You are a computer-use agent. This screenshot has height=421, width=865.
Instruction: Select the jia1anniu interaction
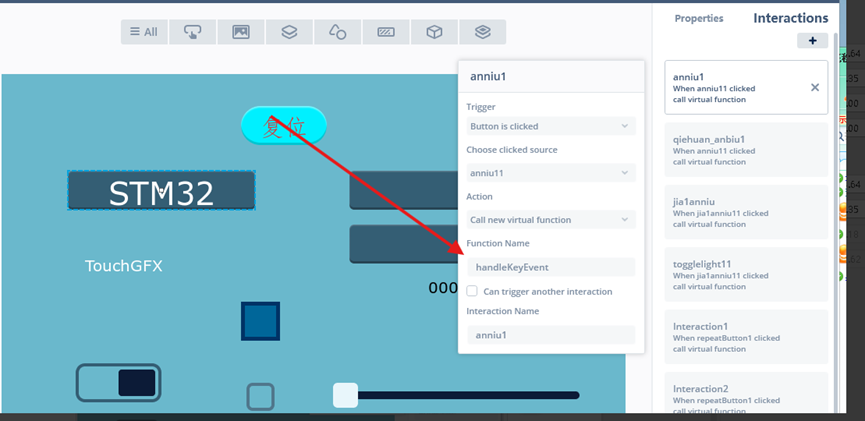746,212
